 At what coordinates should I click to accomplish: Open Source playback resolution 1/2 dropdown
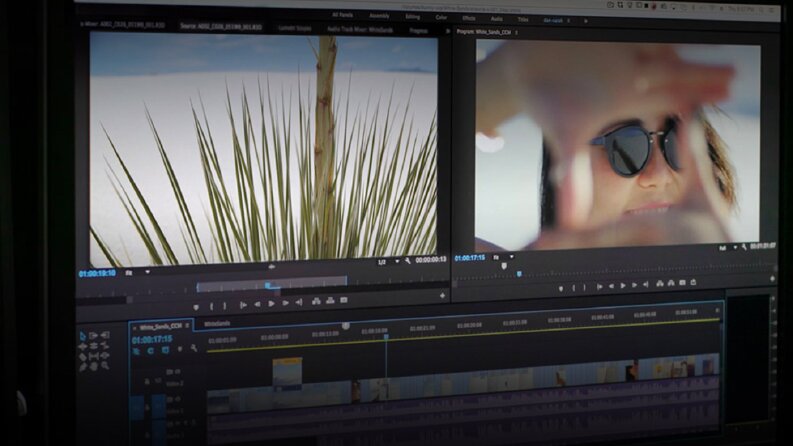(388, 262)
